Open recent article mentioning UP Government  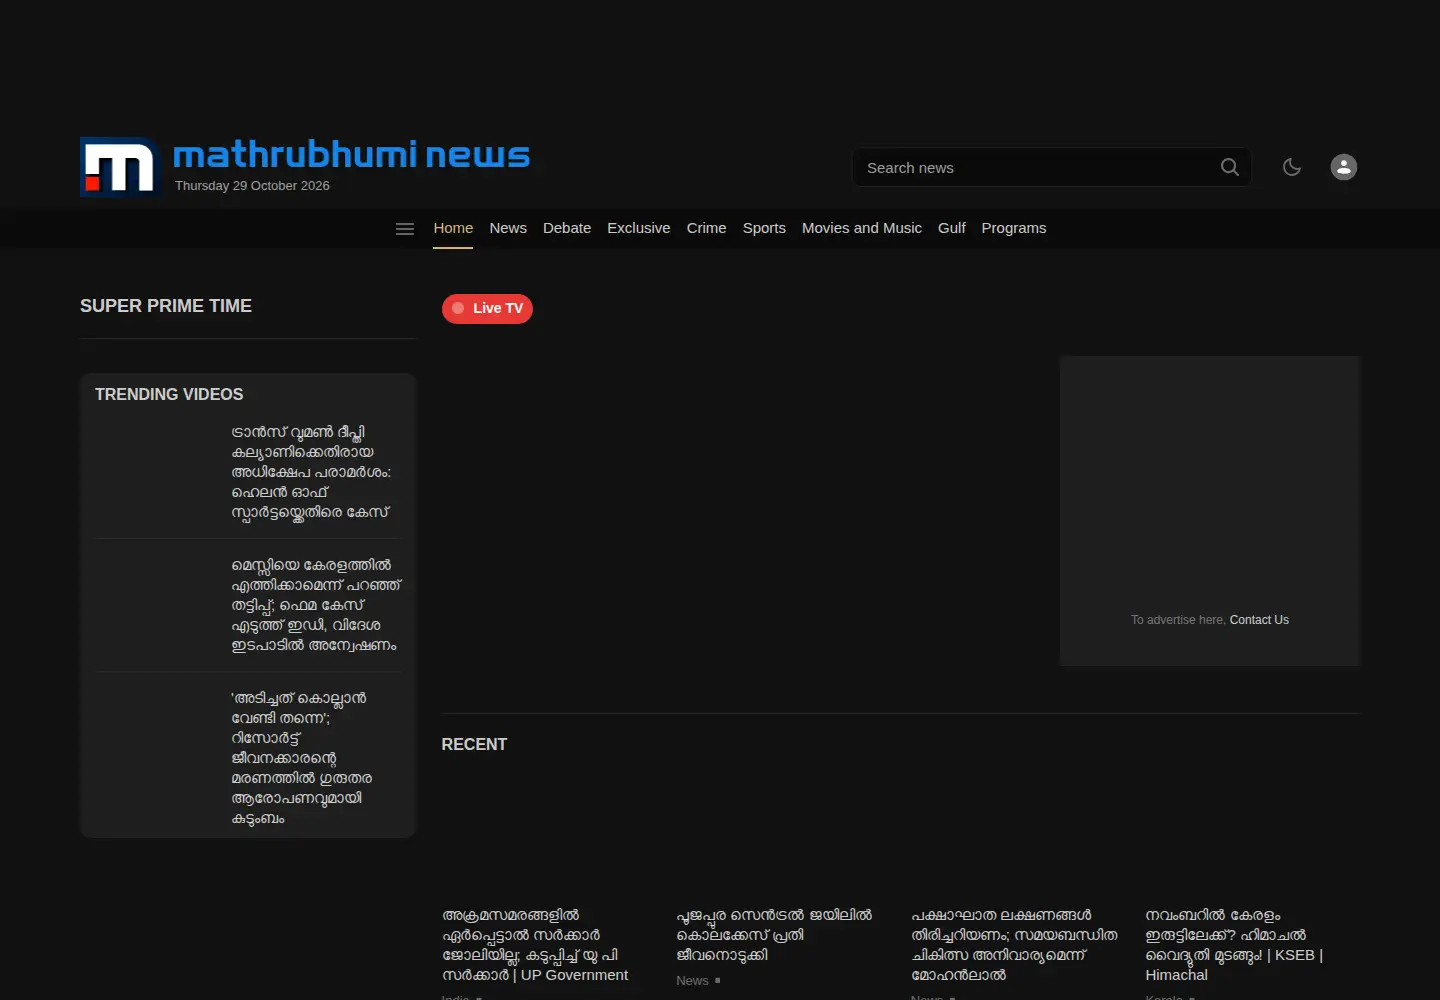tap(535, 945)
